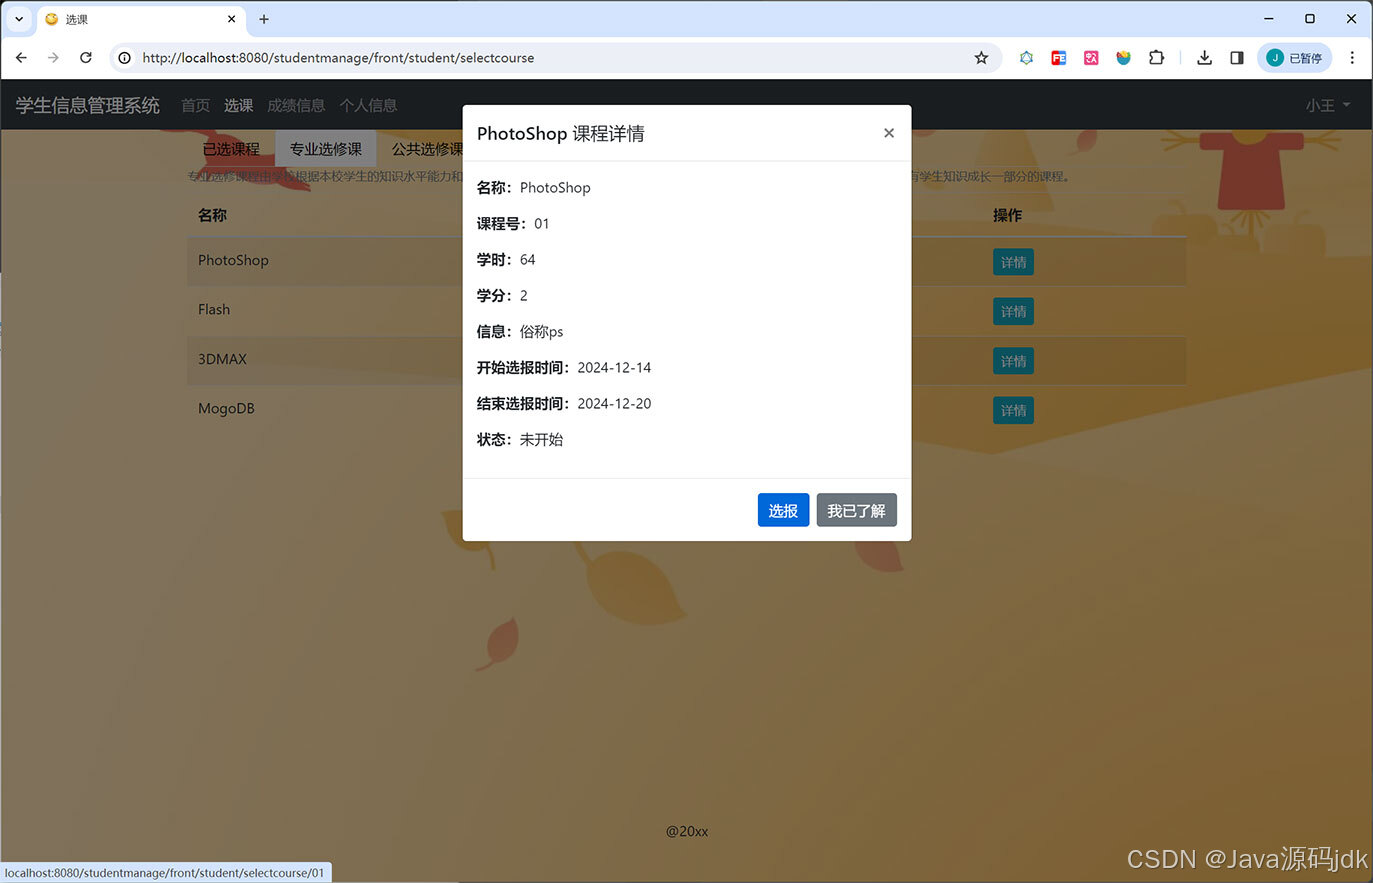Image resolution: width=1373 pixels, height=883 pixels.
Task: Click the status value 未开始
Action: (x=541, y=439)
